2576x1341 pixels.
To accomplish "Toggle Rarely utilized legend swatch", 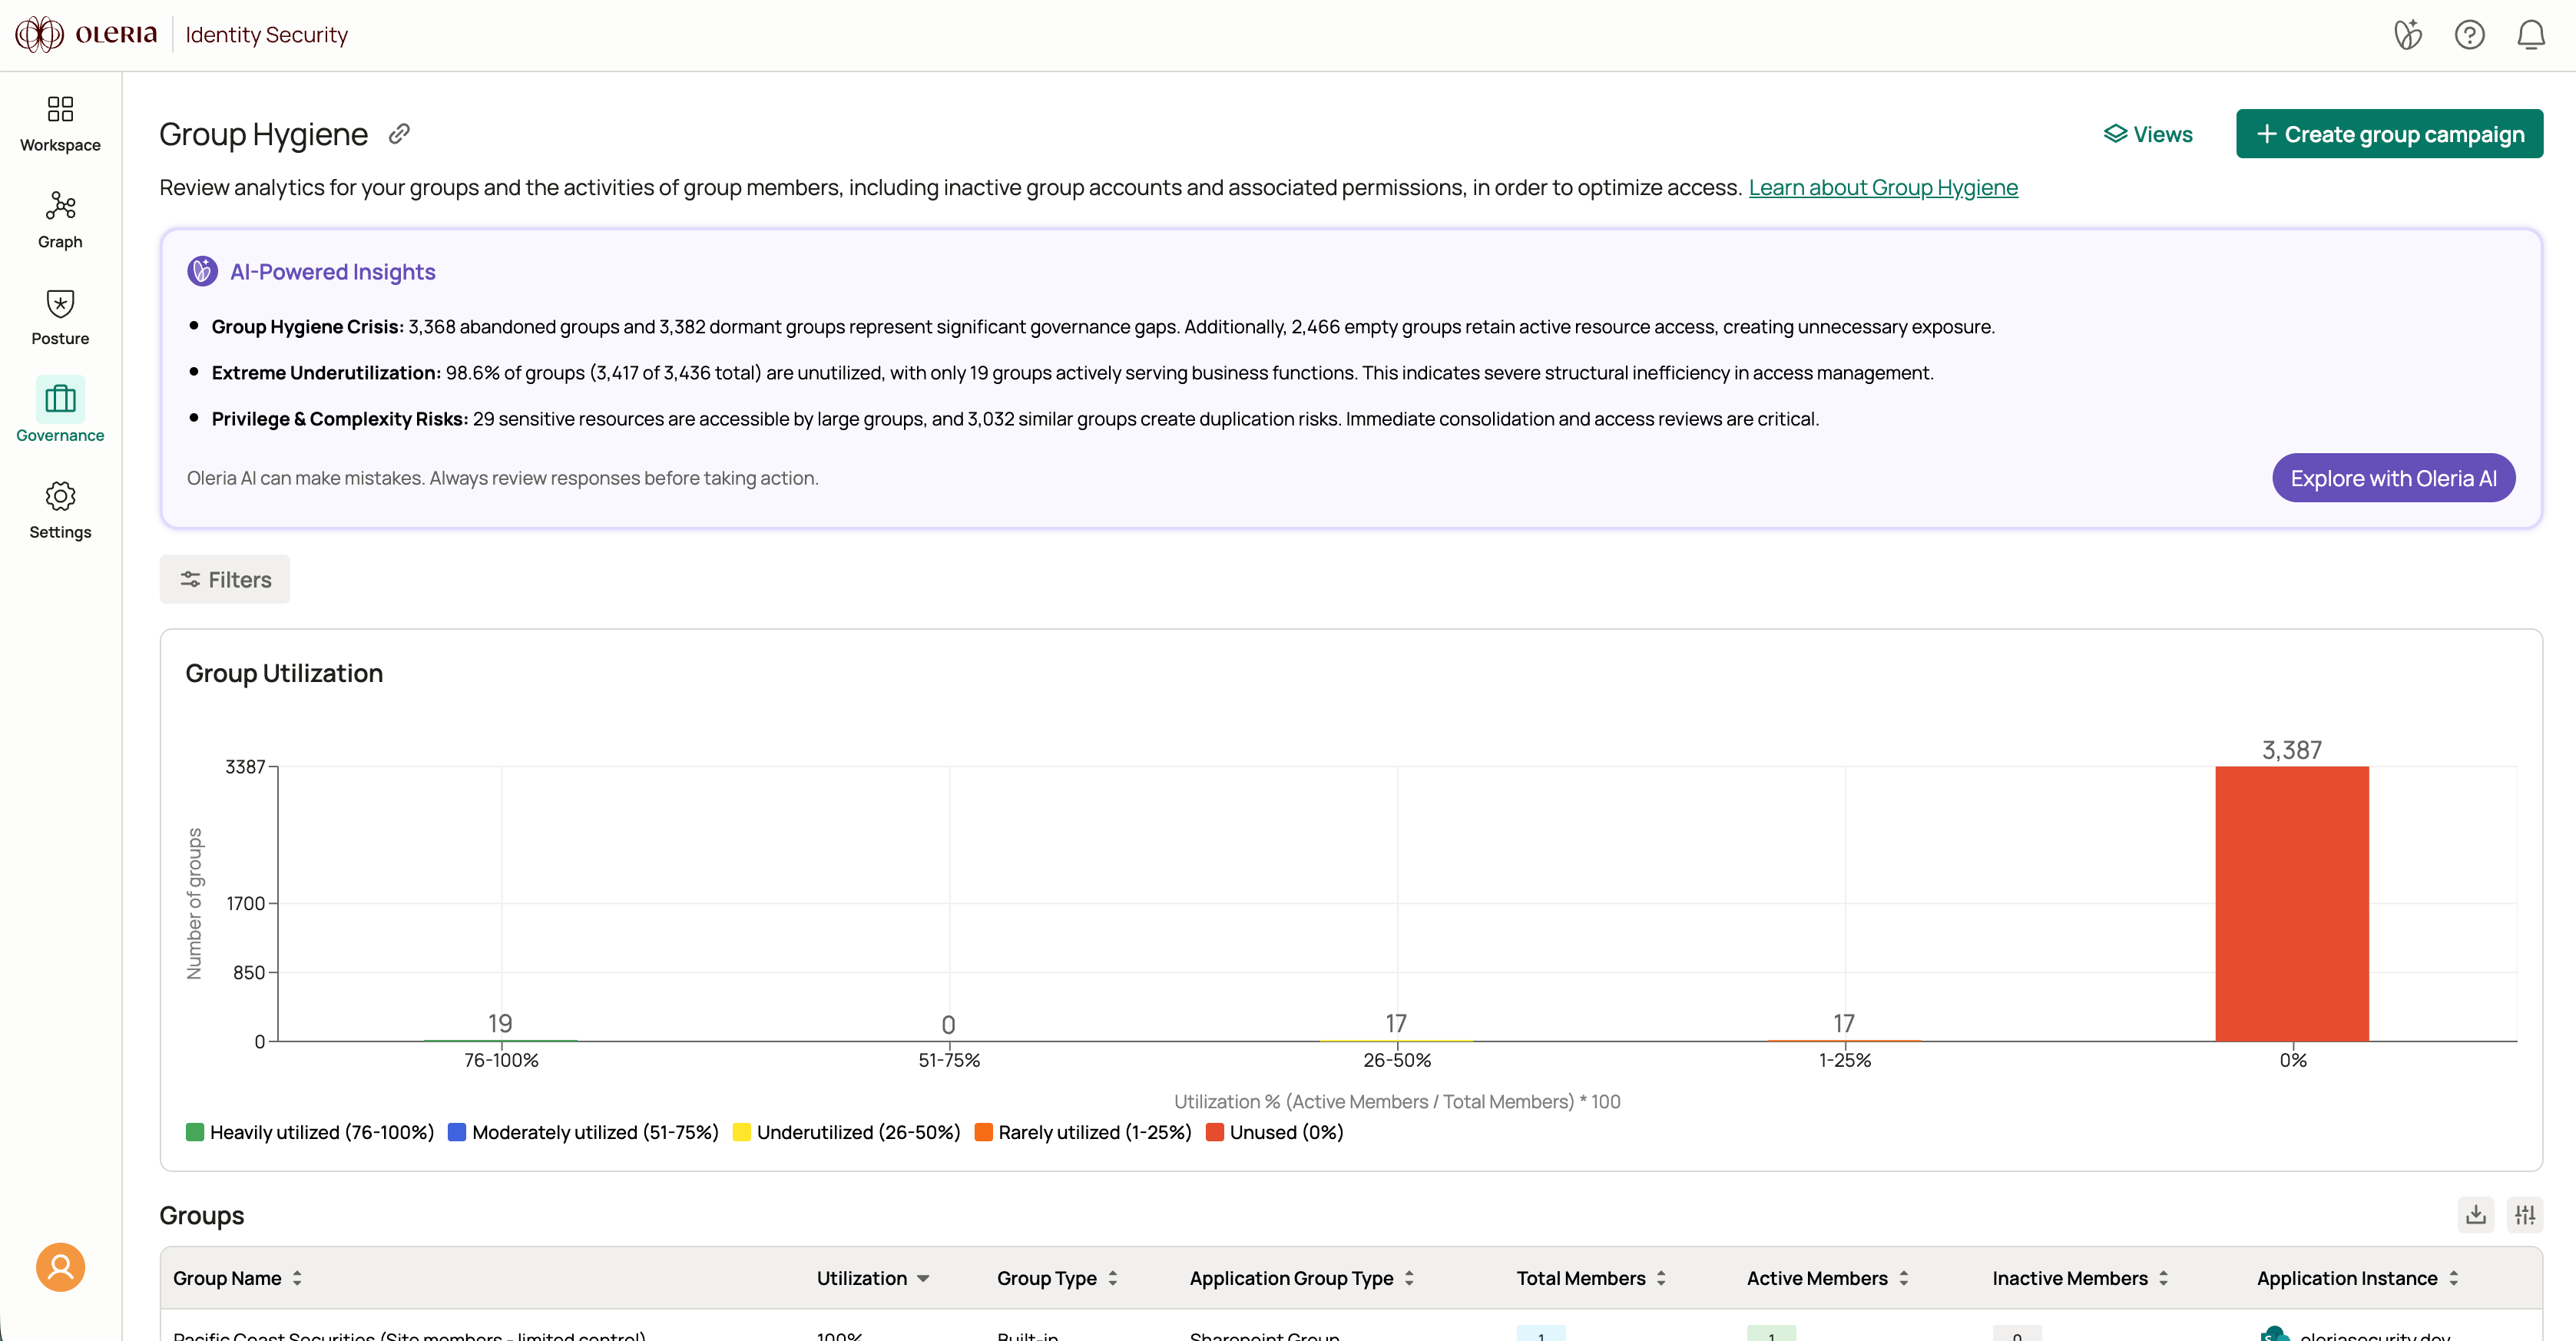I will pos(983,1132).
